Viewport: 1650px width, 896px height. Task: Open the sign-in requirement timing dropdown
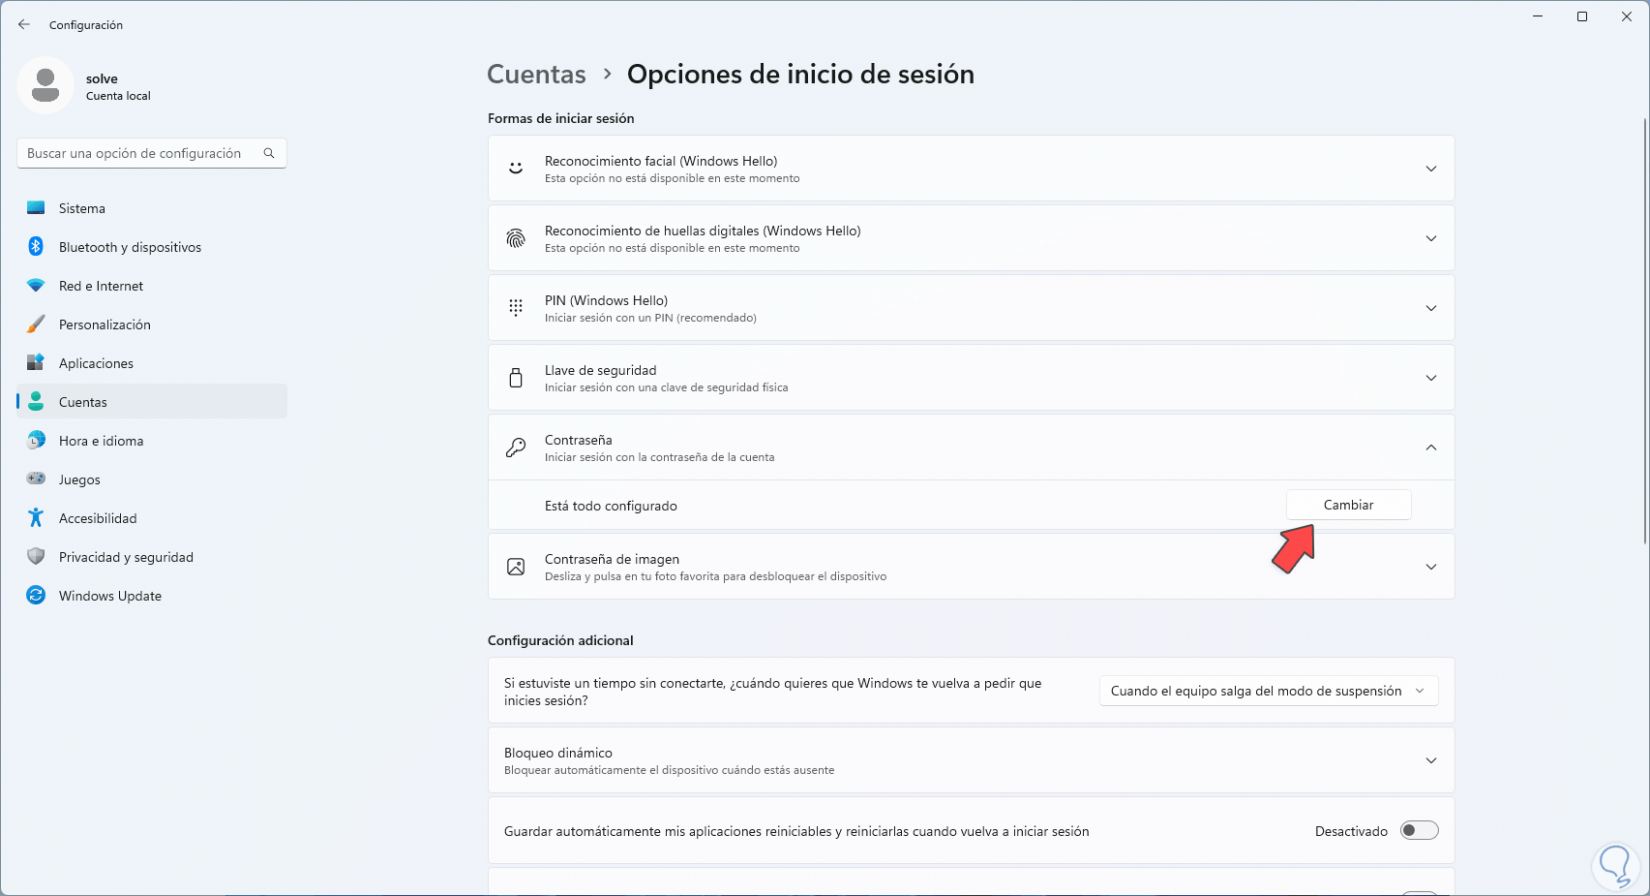1268,691
